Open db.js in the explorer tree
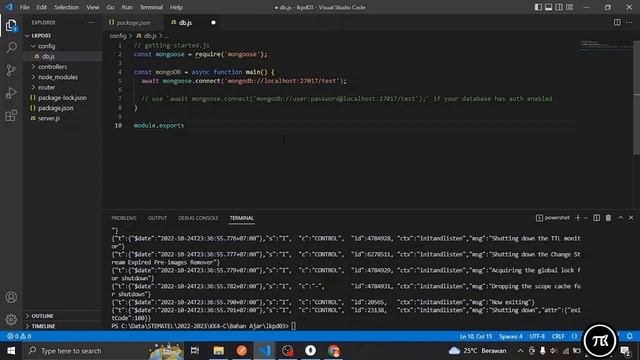The height and width of the screenshot is (360, 640). pos(62,56)
